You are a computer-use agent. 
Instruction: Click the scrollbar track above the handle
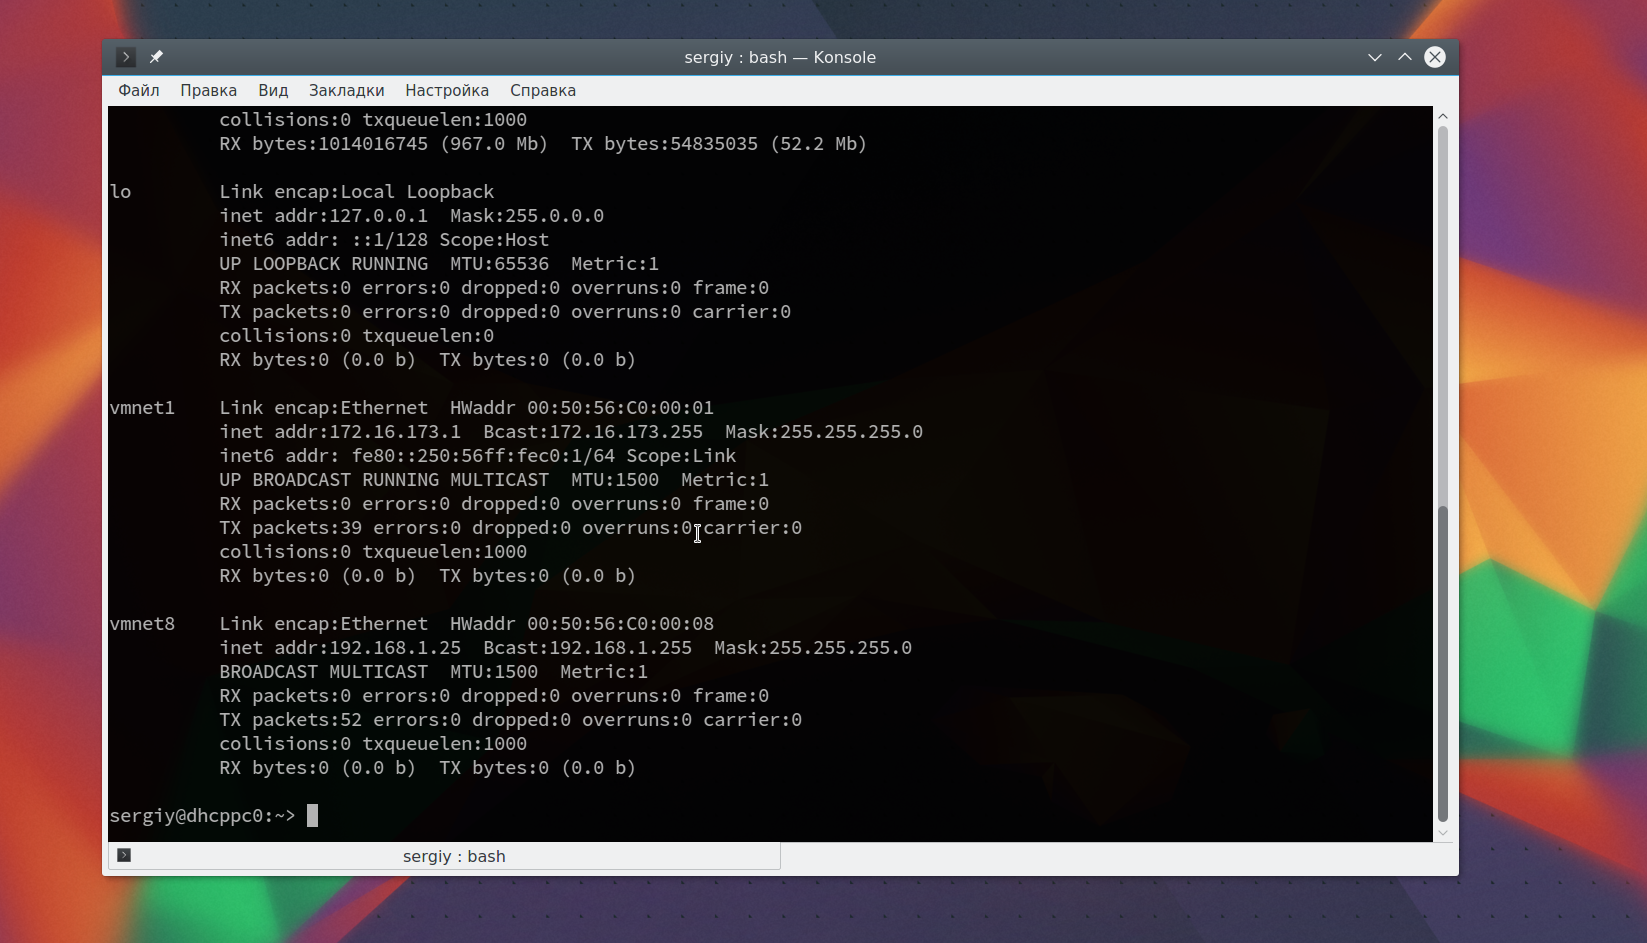pos(1443,315)
